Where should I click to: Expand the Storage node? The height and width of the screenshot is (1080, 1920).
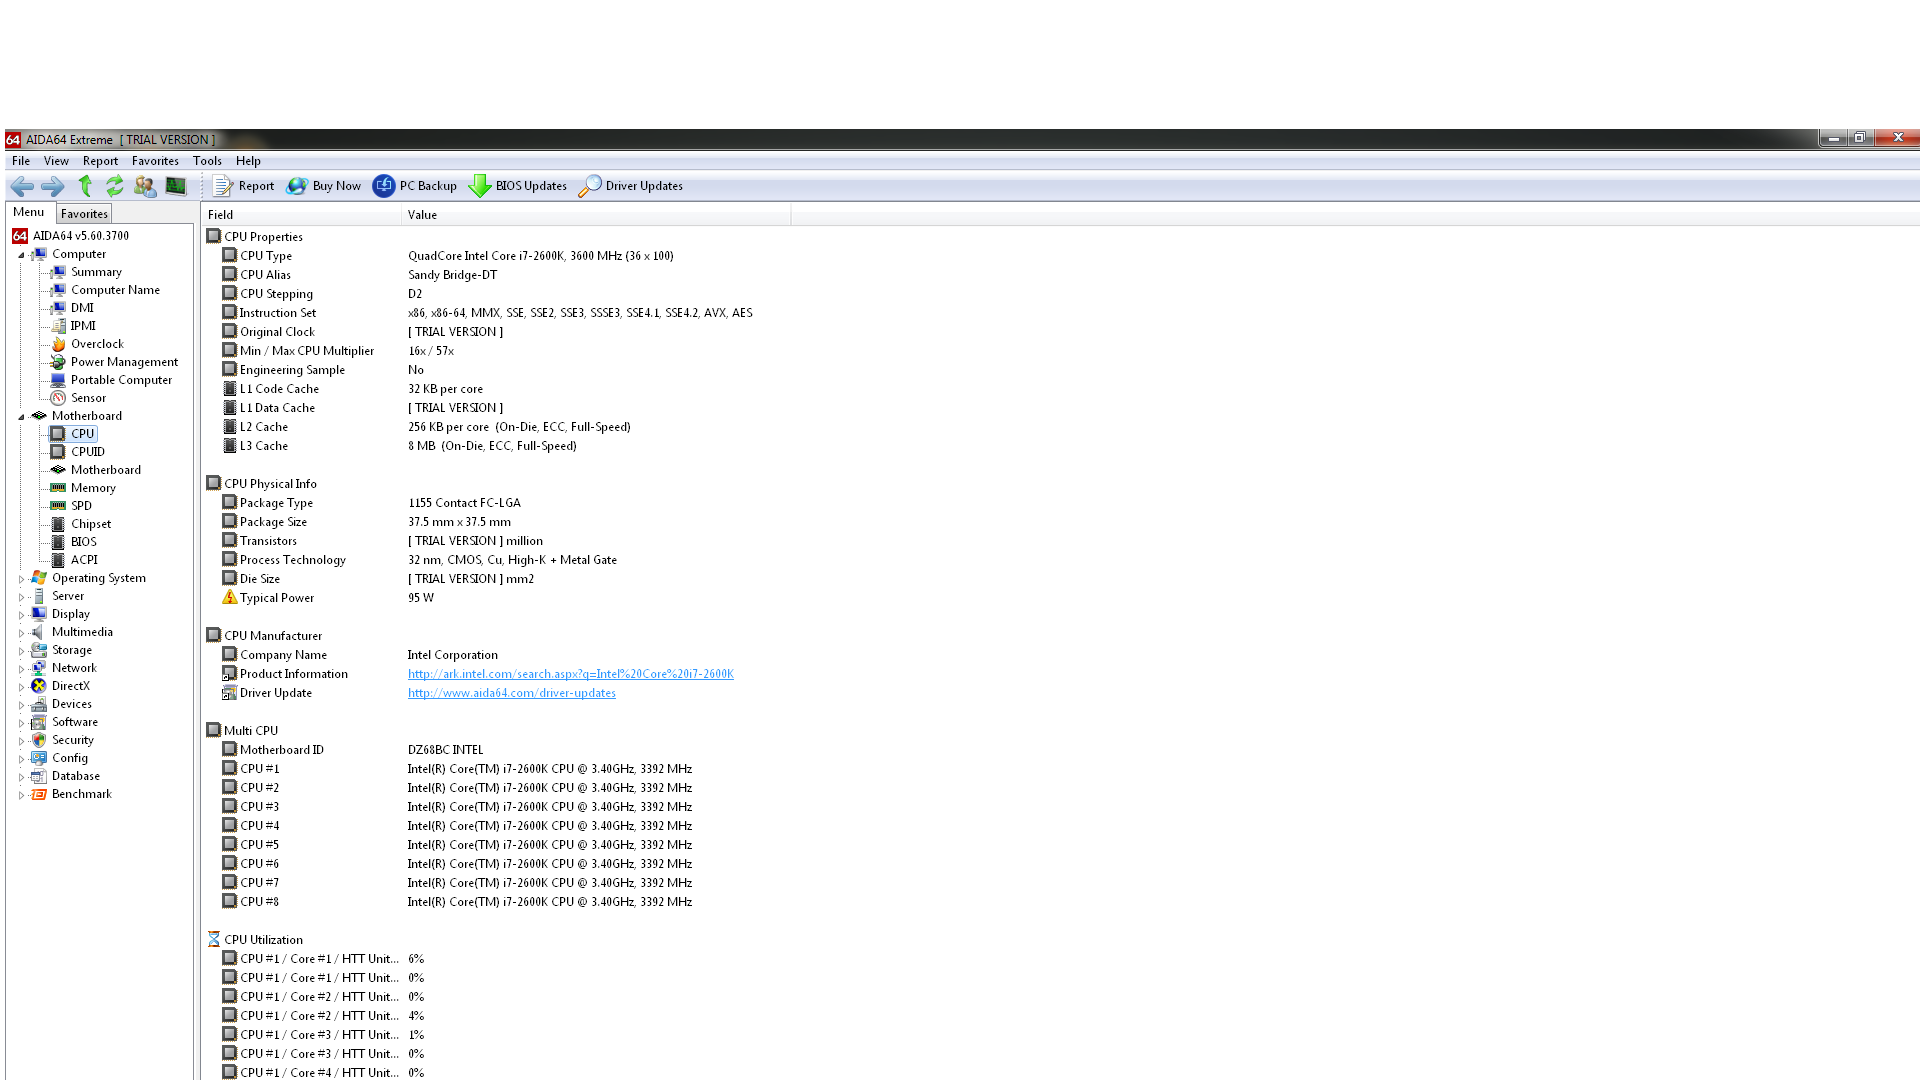pyautogui.click(x=21, y=651)
